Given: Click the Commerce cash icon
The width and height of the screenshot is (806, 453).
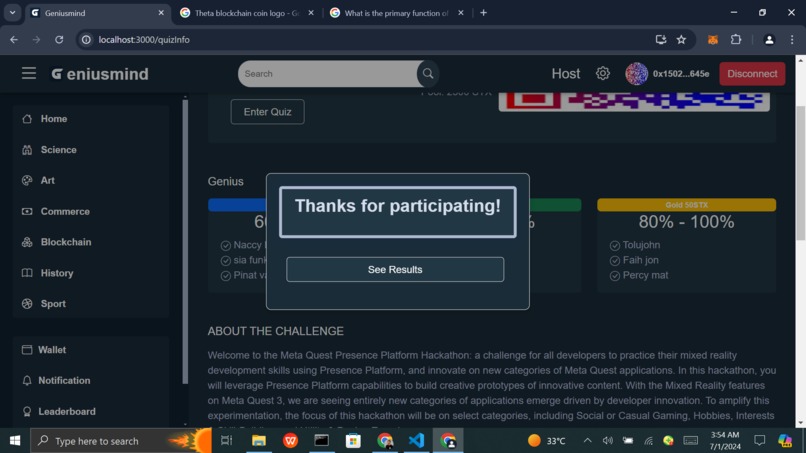Looking at the screenshot, I should (27, 211).
